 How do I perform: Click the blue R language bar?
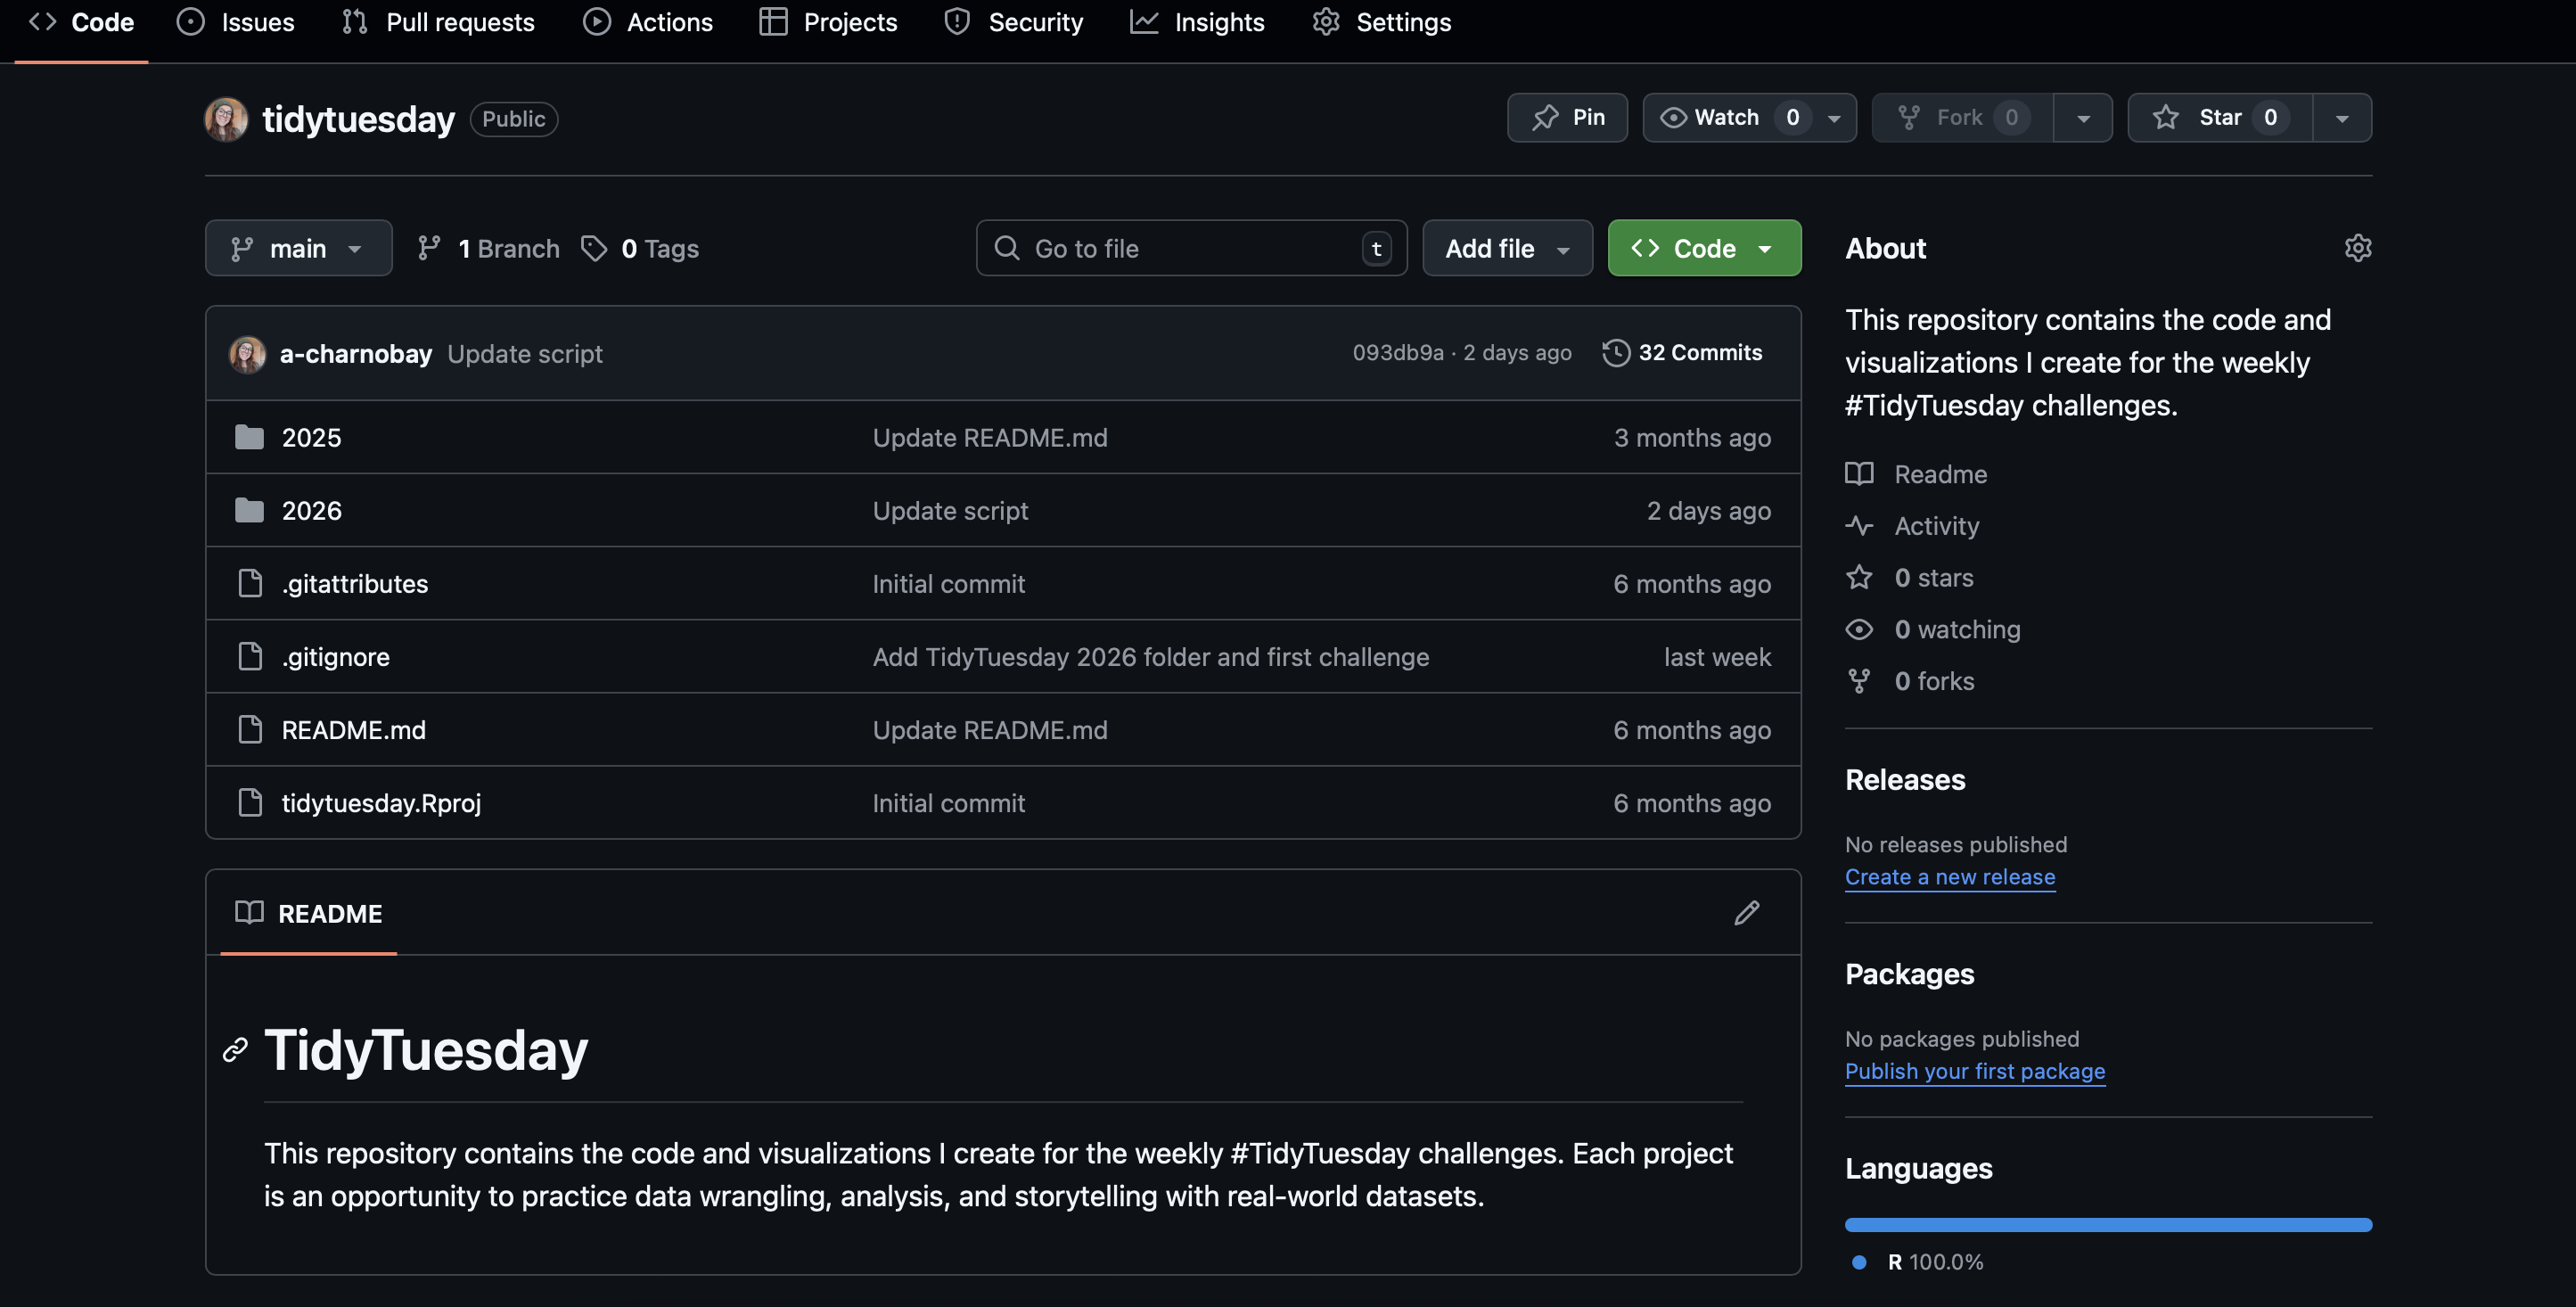[x=2107, y=1225]
